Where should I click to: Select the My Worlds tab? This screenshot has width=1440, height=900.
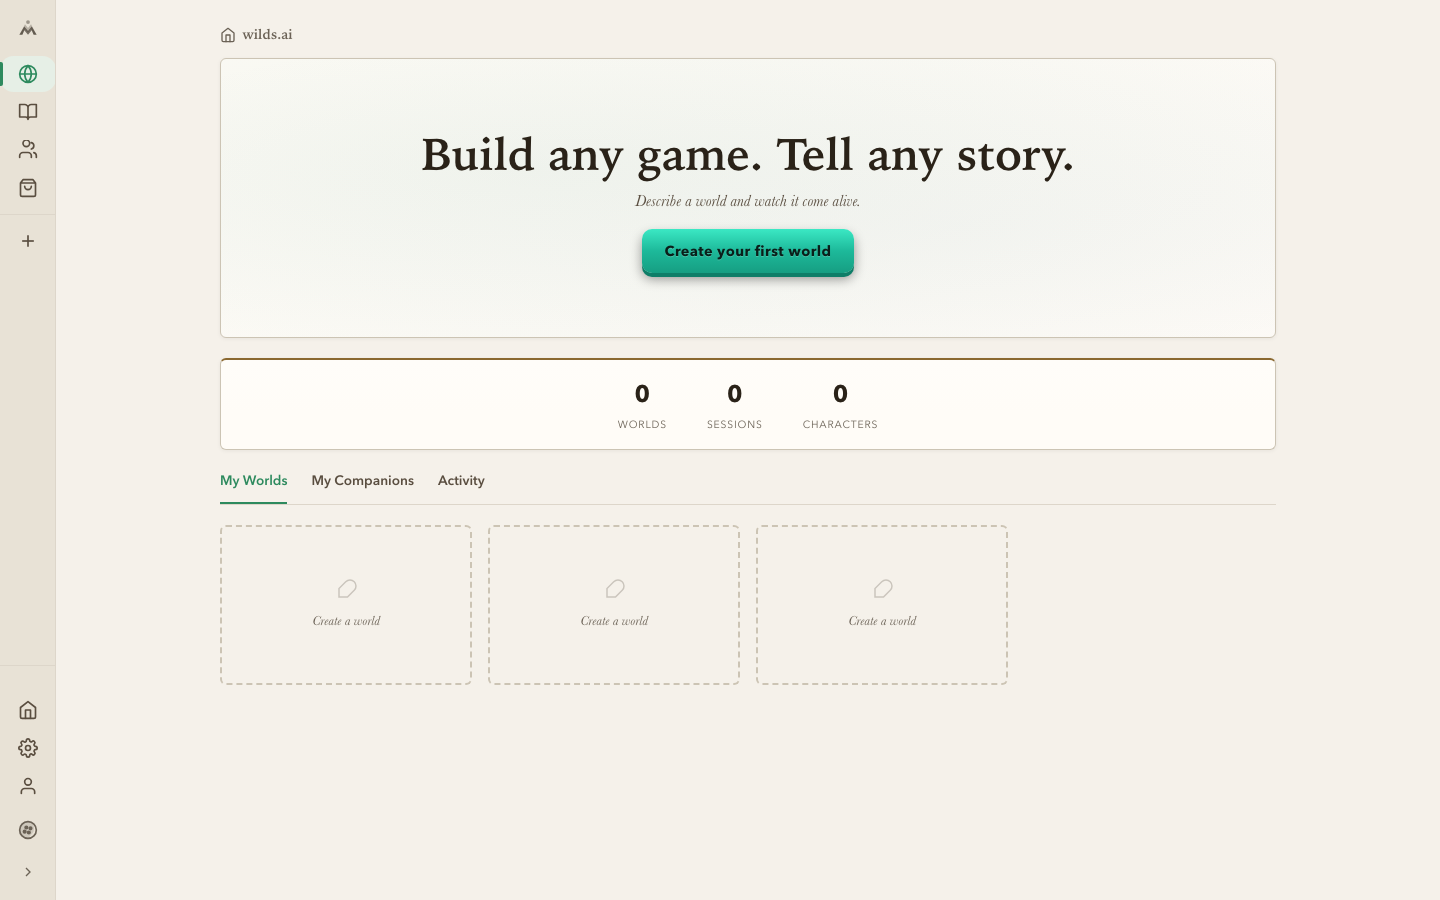tap(253, 480)
